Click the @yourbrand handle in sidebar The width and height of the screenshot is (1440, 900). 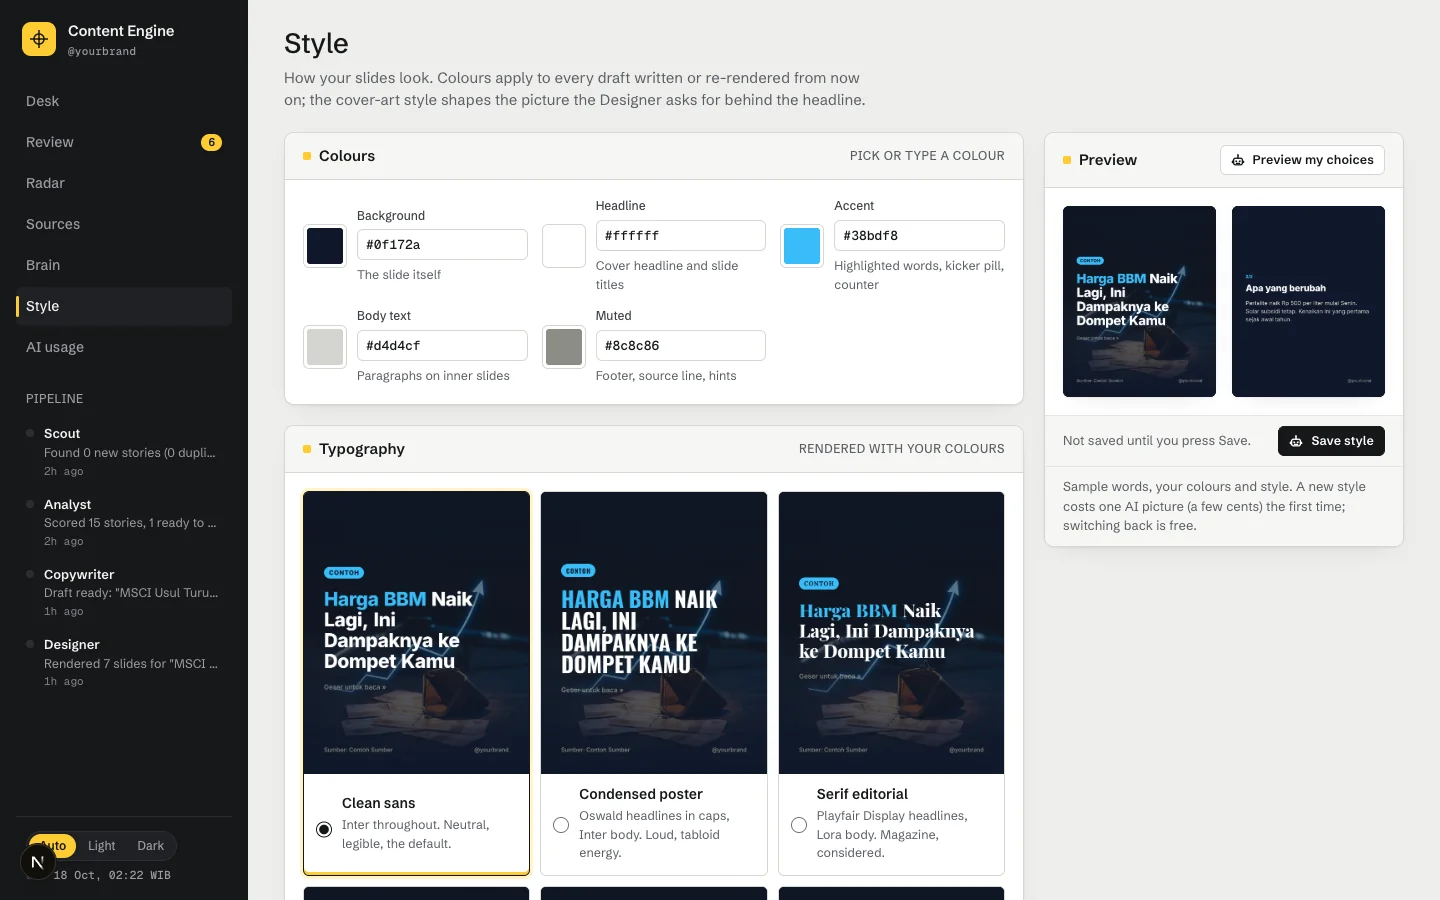(x=102, y=51)
